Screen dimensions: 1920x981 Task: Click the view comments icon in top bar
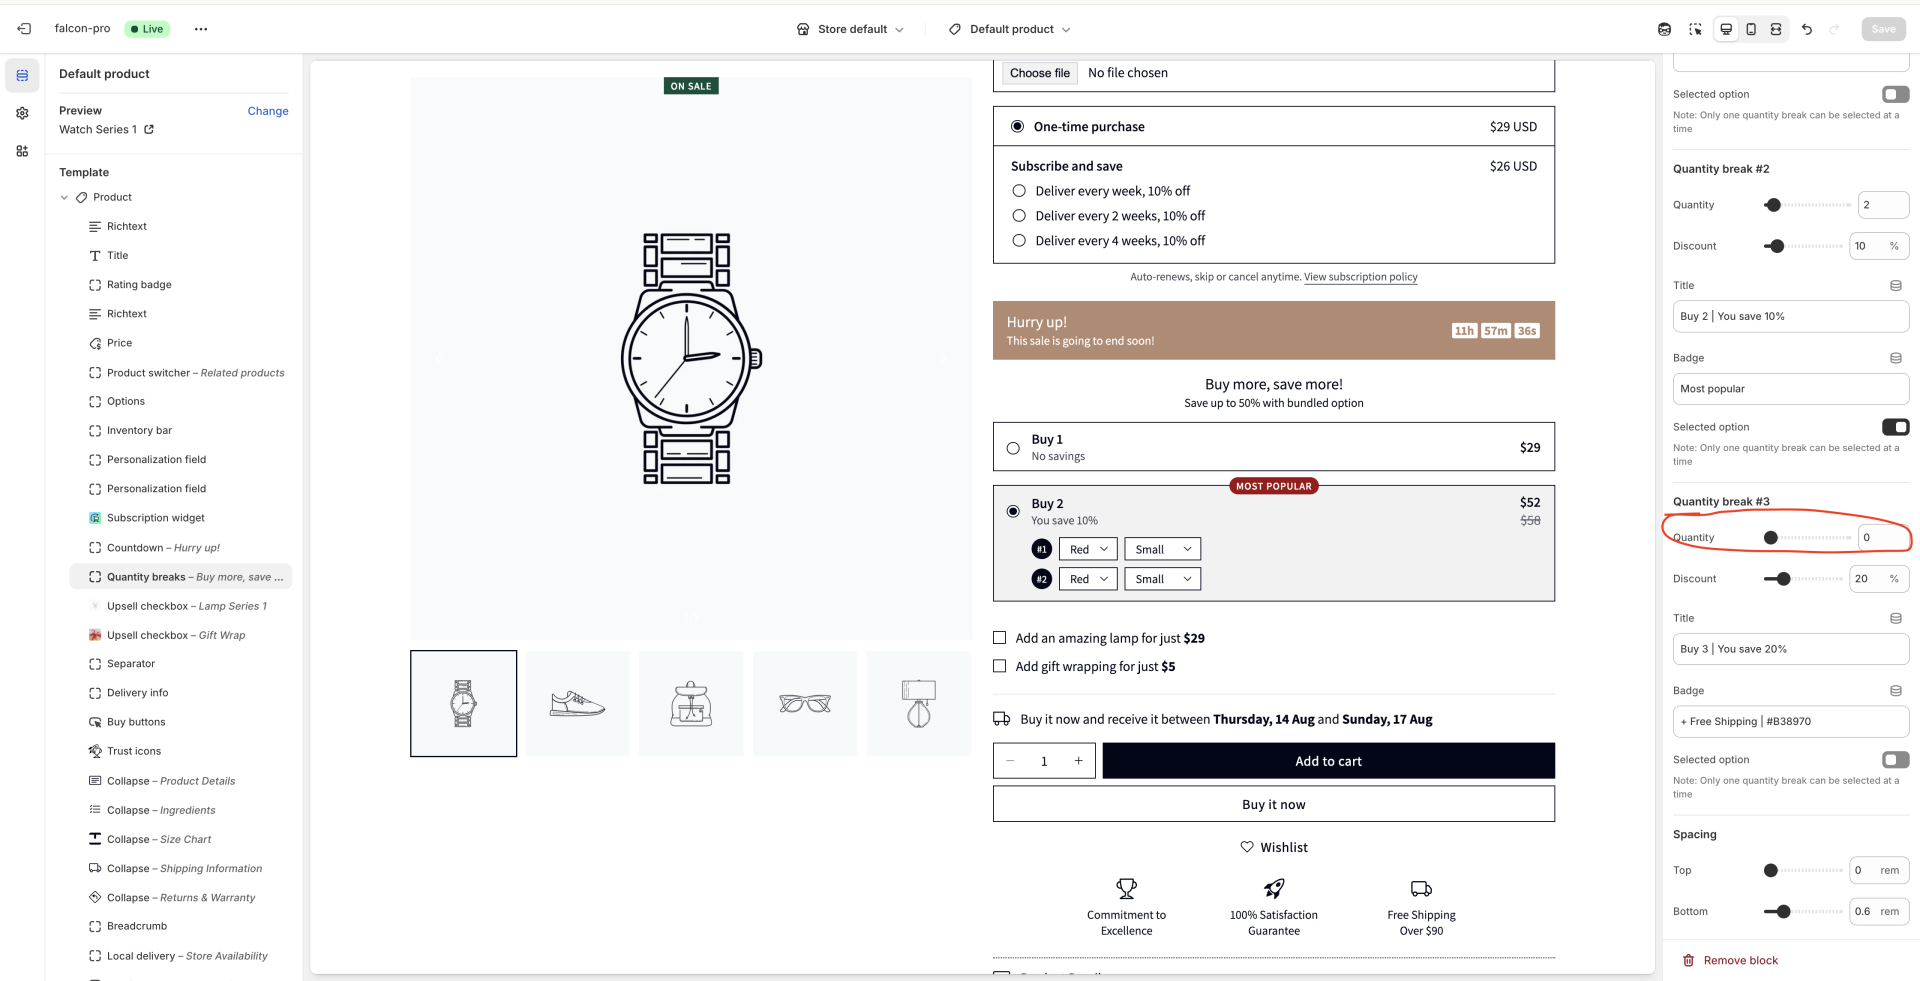coord(1664,29)
